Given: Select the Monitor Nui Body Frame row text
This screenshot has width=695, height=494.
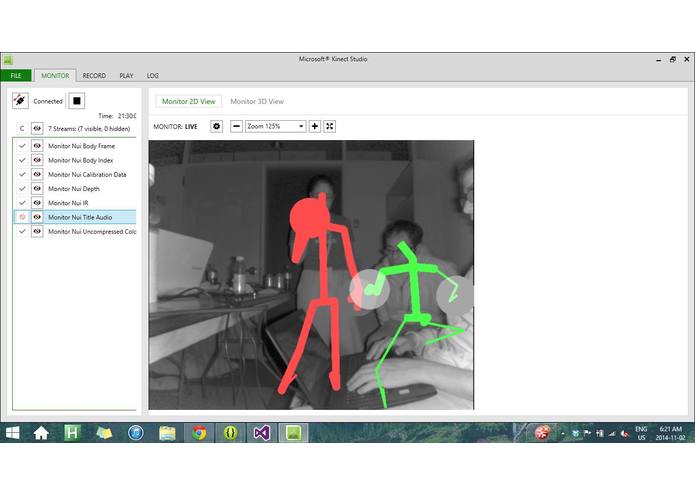Looking at the screenshot, I should click(x=82, y=146).
